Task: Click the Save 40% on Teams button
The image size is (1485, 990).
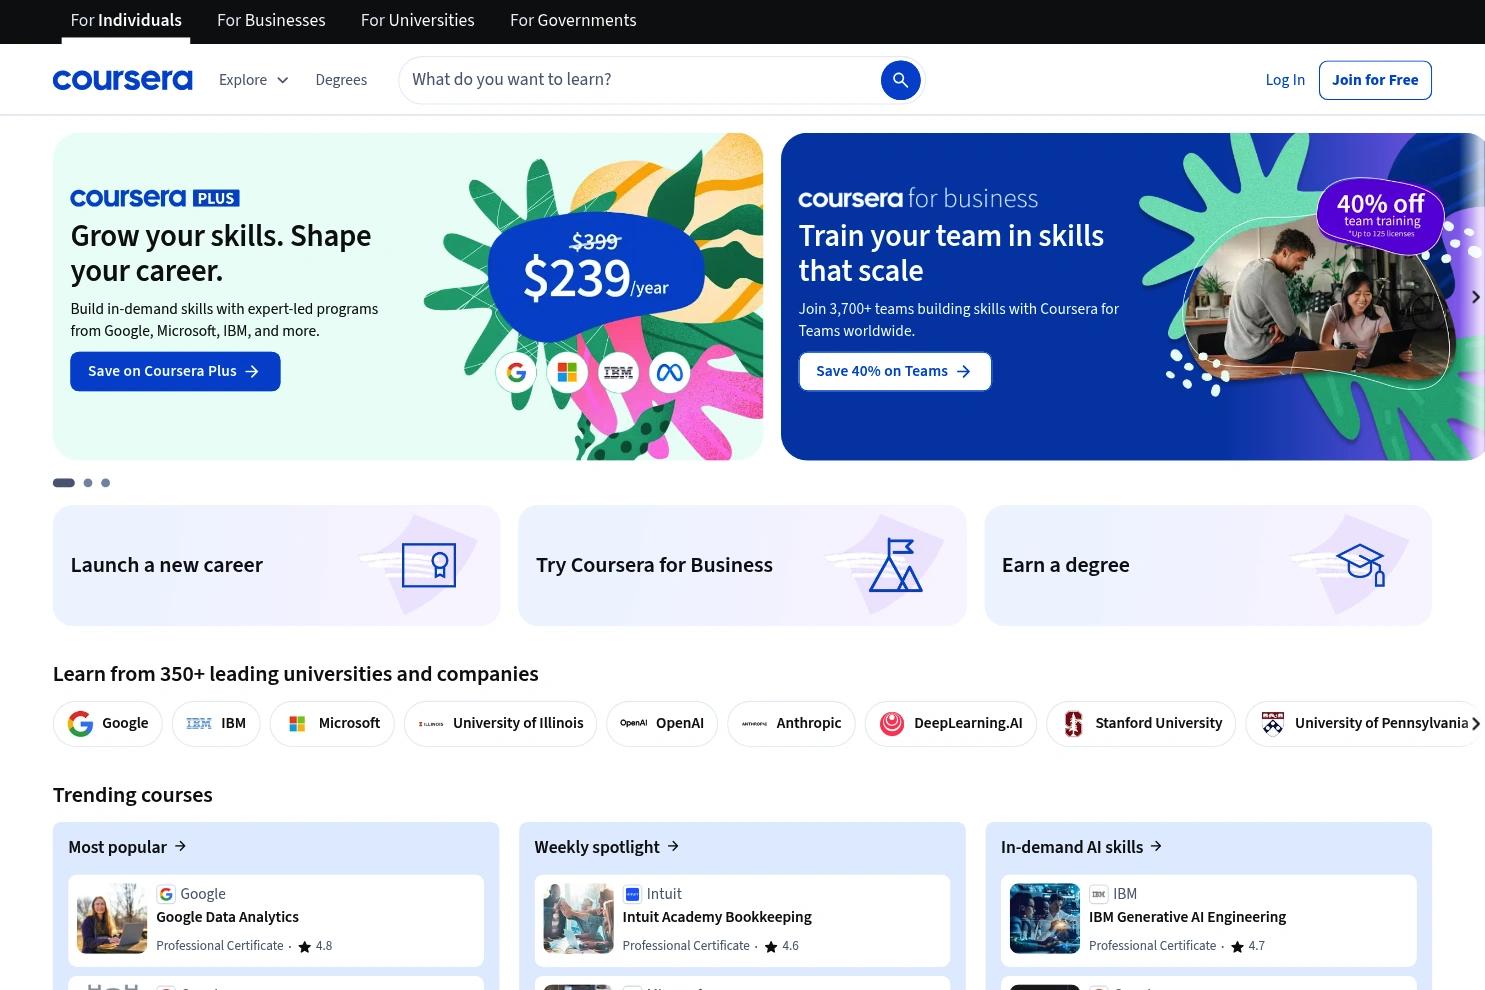Action: (895, 371)
